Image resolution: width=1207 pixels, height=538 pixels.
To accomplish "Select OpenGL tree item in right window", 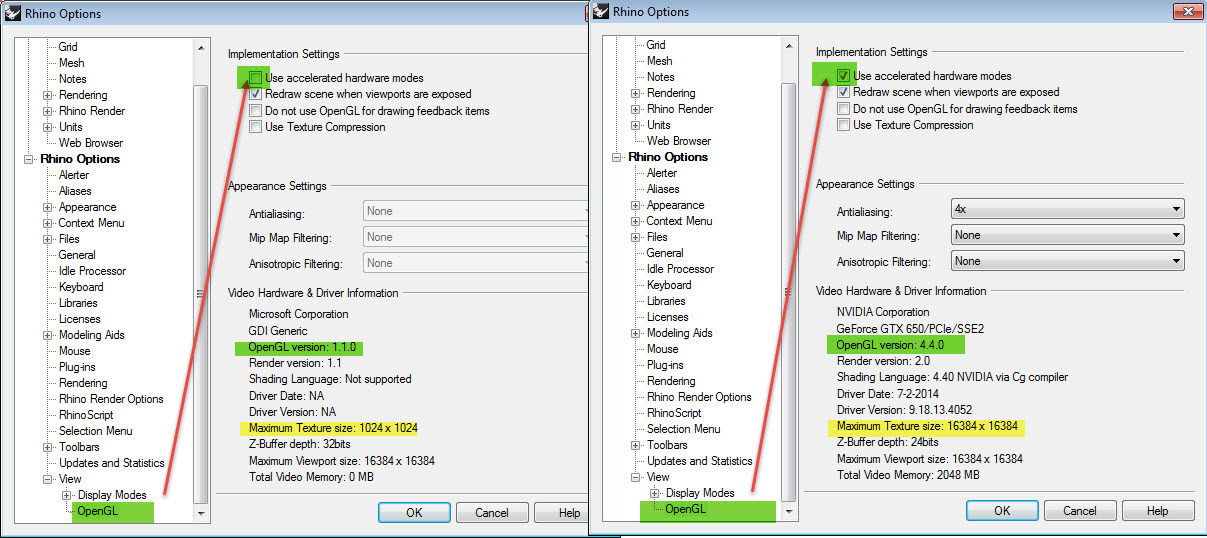I will click(x=685, y=509).
